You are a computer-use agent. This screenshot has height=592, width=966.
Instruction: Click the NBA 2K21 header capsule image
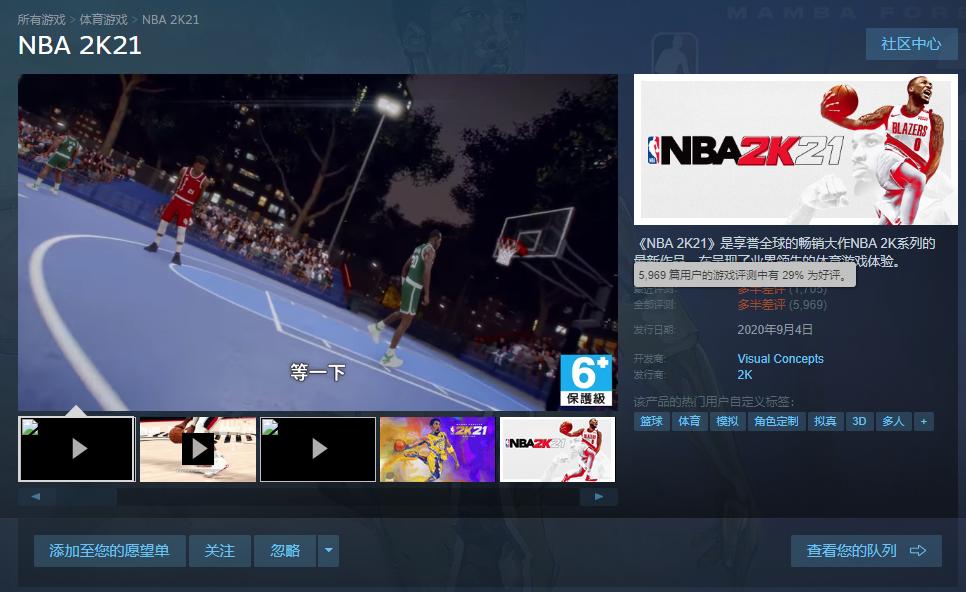tap(796, 150)
